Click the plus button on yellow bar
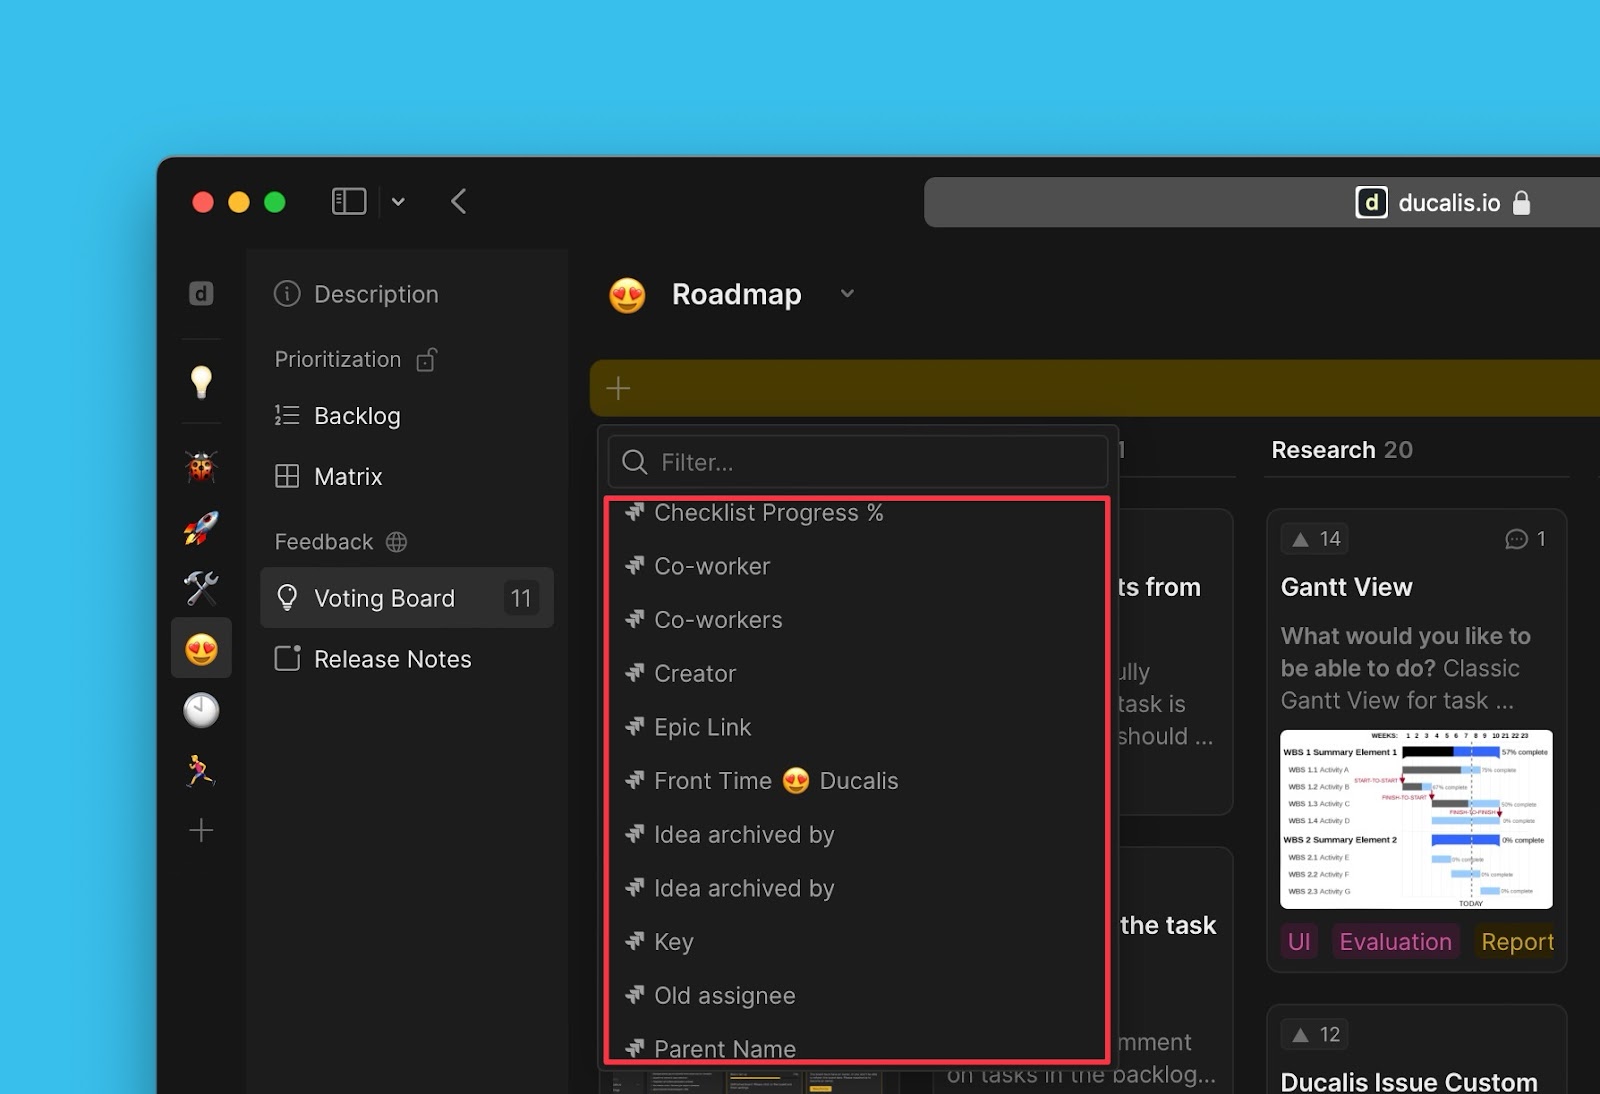The image size is (1600, 1094). (618, 388)
